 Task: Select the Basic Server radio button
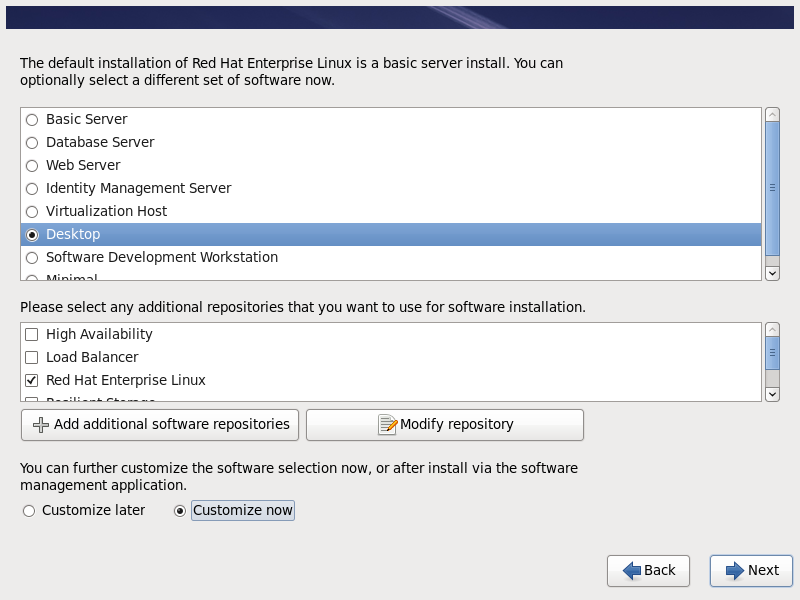pos(32,120)
